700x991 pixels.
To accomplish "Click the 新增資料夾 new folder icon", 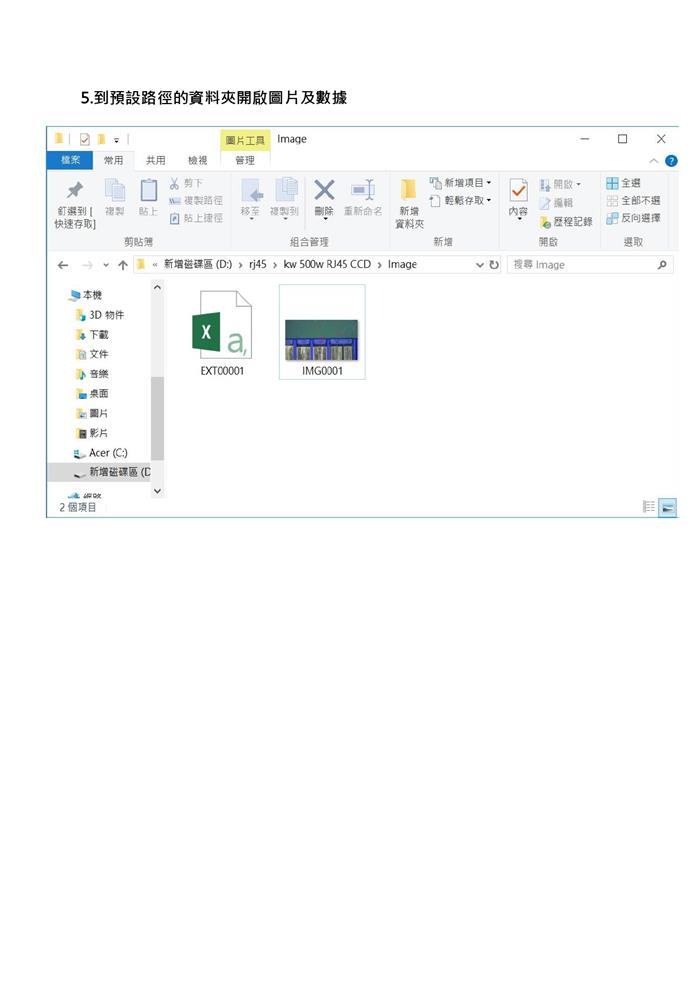I will [408, 190].
